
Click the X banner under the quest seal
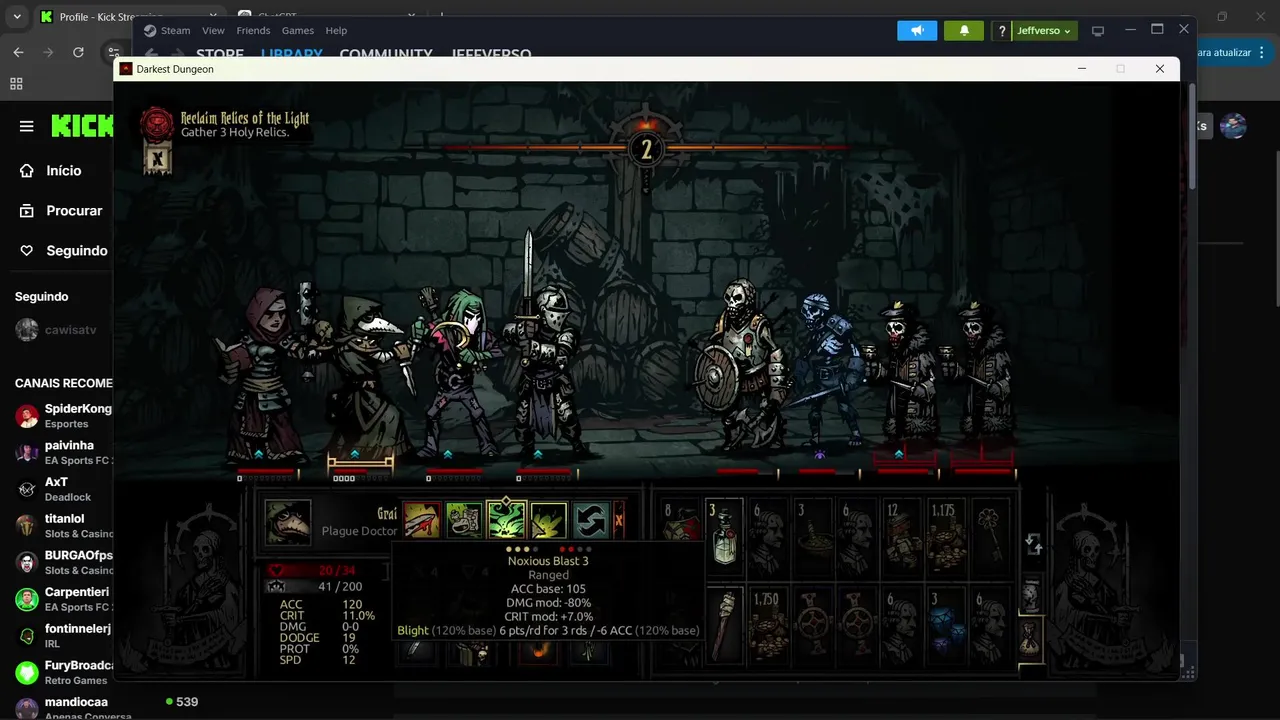coord(157,158)
